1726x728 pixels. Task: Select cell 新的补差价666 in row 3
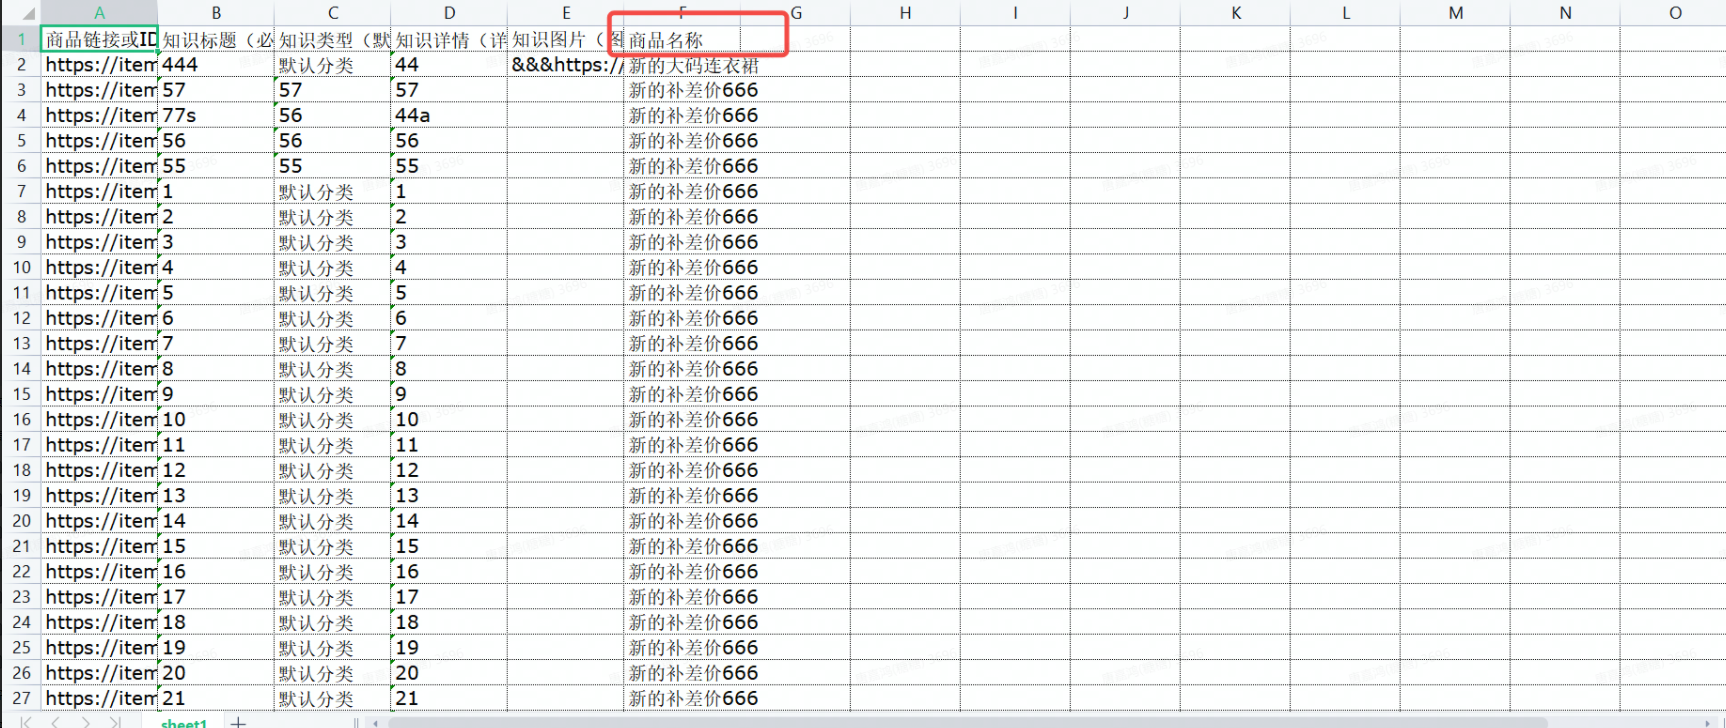tap(683, 90)
